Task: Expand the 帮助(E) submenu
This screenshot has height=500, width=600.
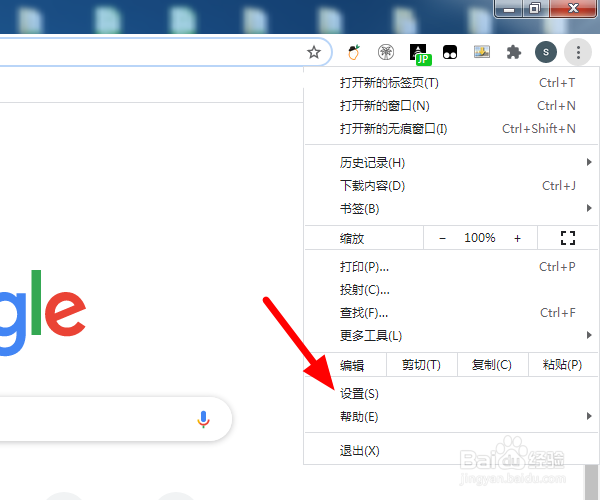Action: coord(451,416)
